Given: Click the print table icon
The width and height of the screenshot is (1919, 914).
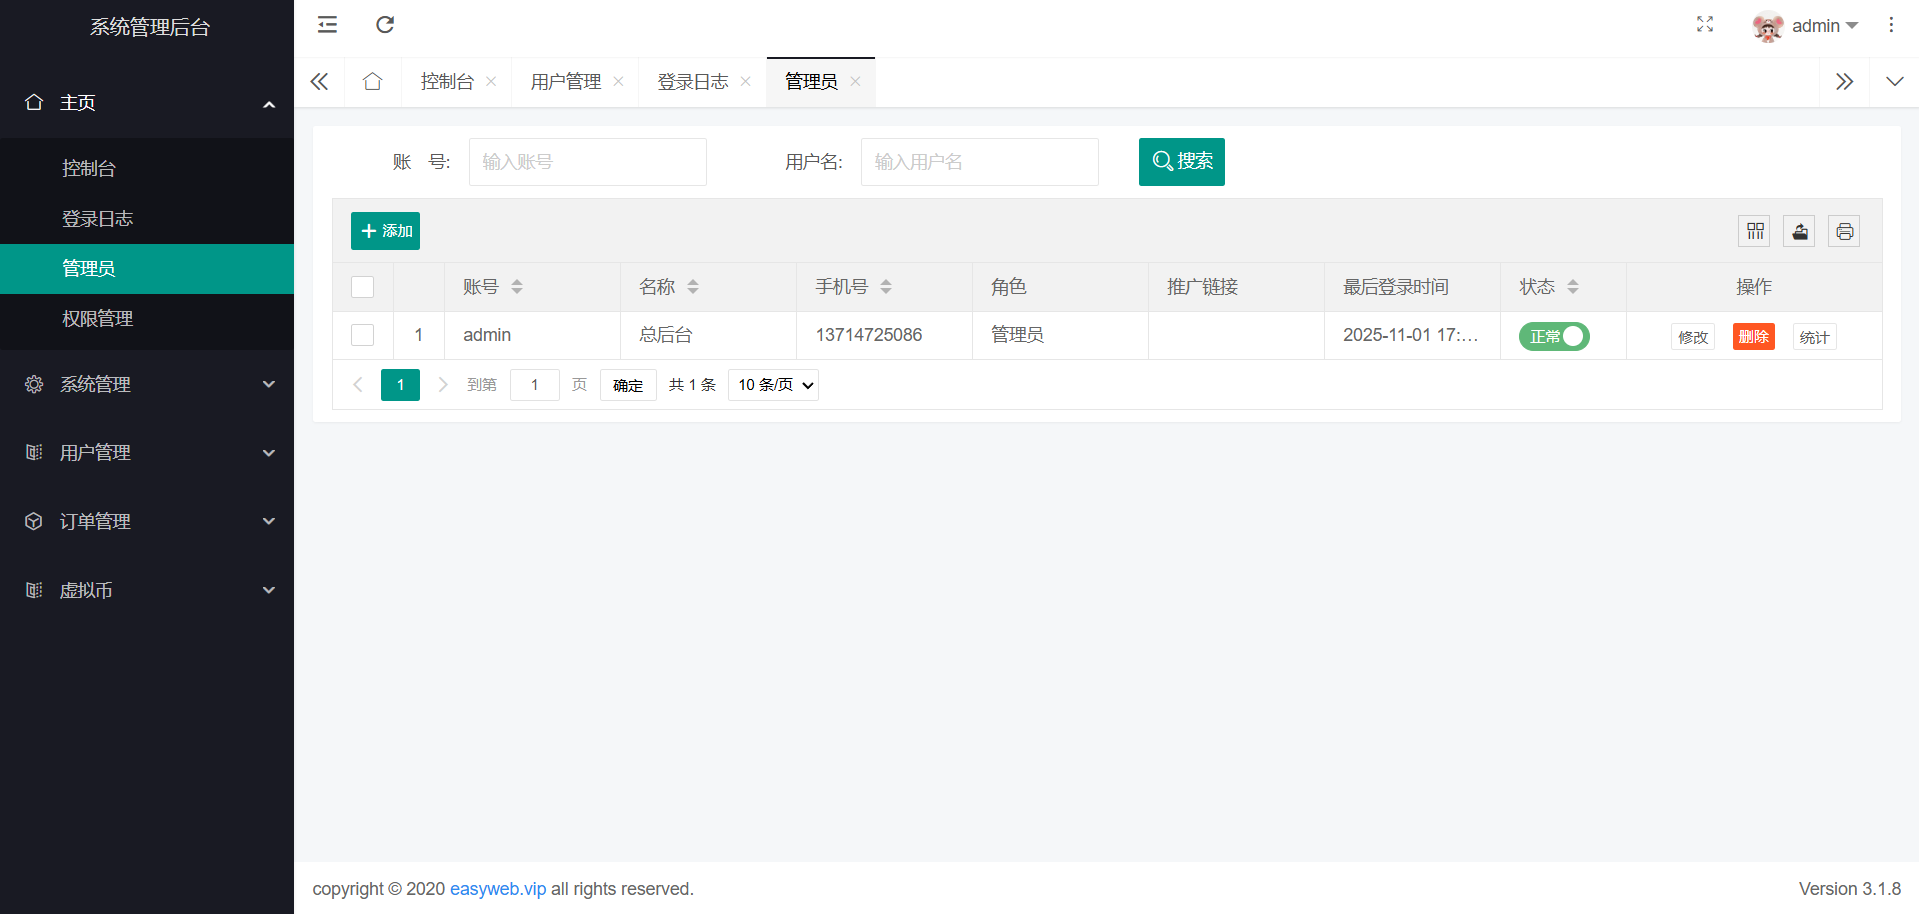Looking at the screenshot, I should coord(1844,232).
